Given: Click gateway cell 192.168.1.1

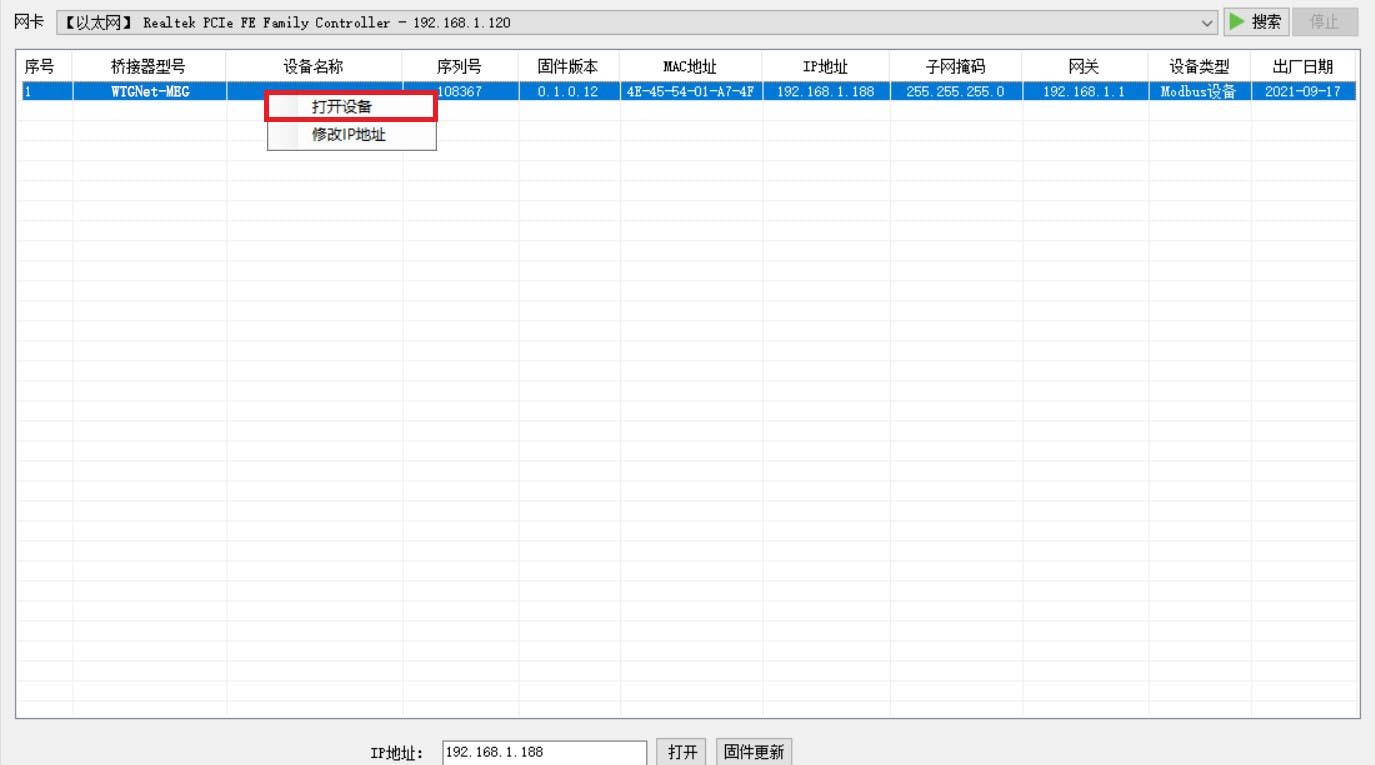Looking at the screenshot, I should pos(1084,92).
